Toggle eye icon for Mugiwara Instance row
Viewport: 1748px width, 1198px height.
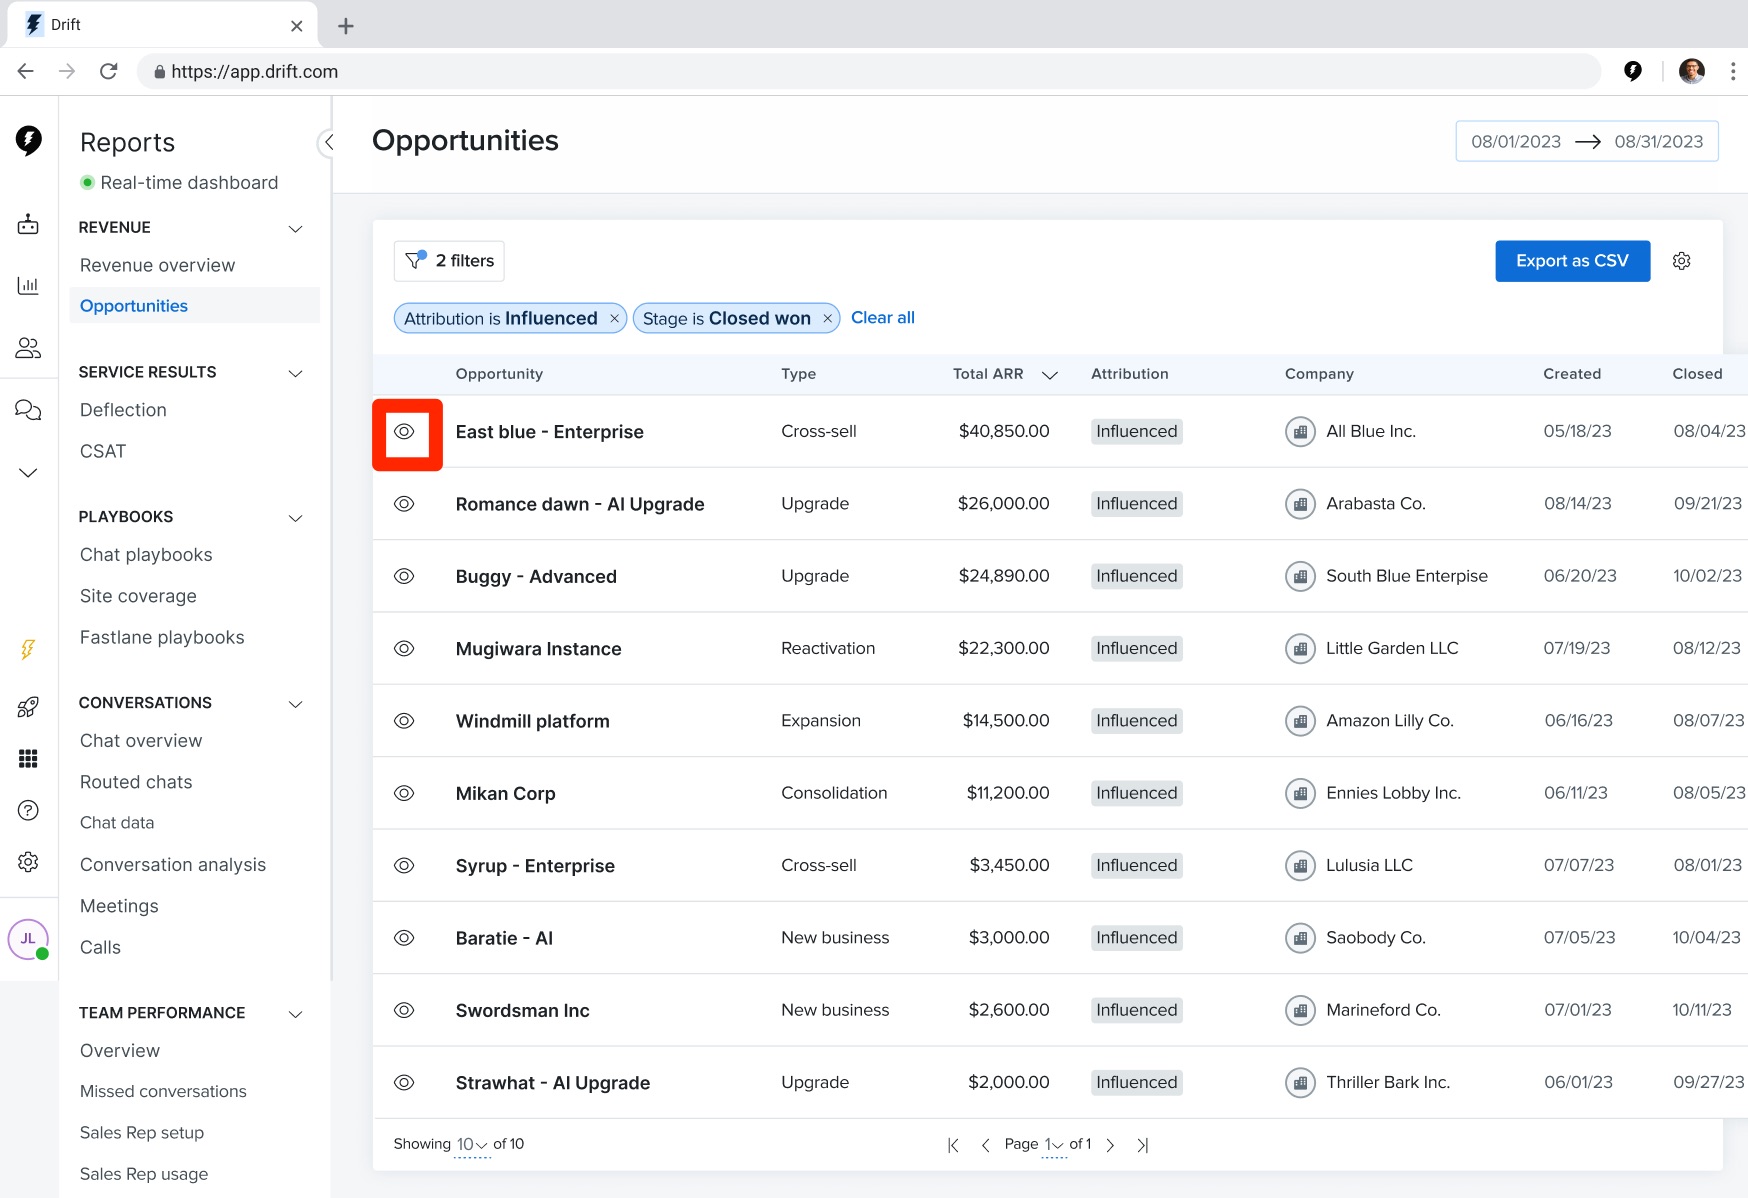pos(404,648)
